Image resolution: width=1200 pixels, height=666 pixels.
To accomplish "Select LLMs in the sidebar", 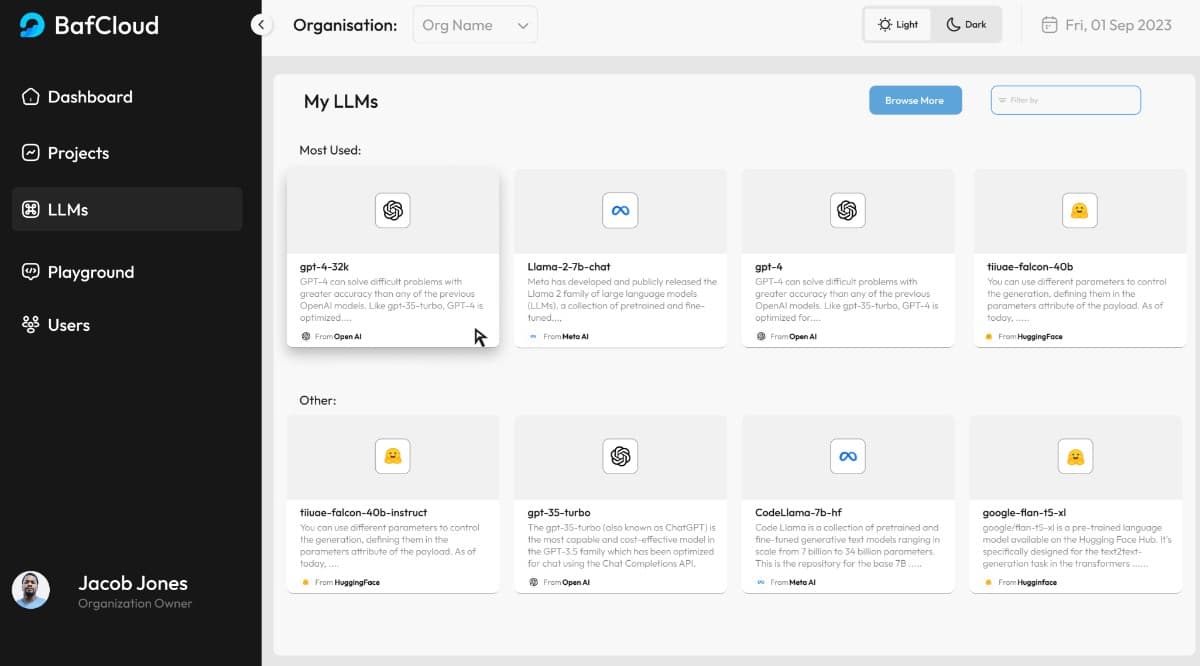I will pos(127,209).
